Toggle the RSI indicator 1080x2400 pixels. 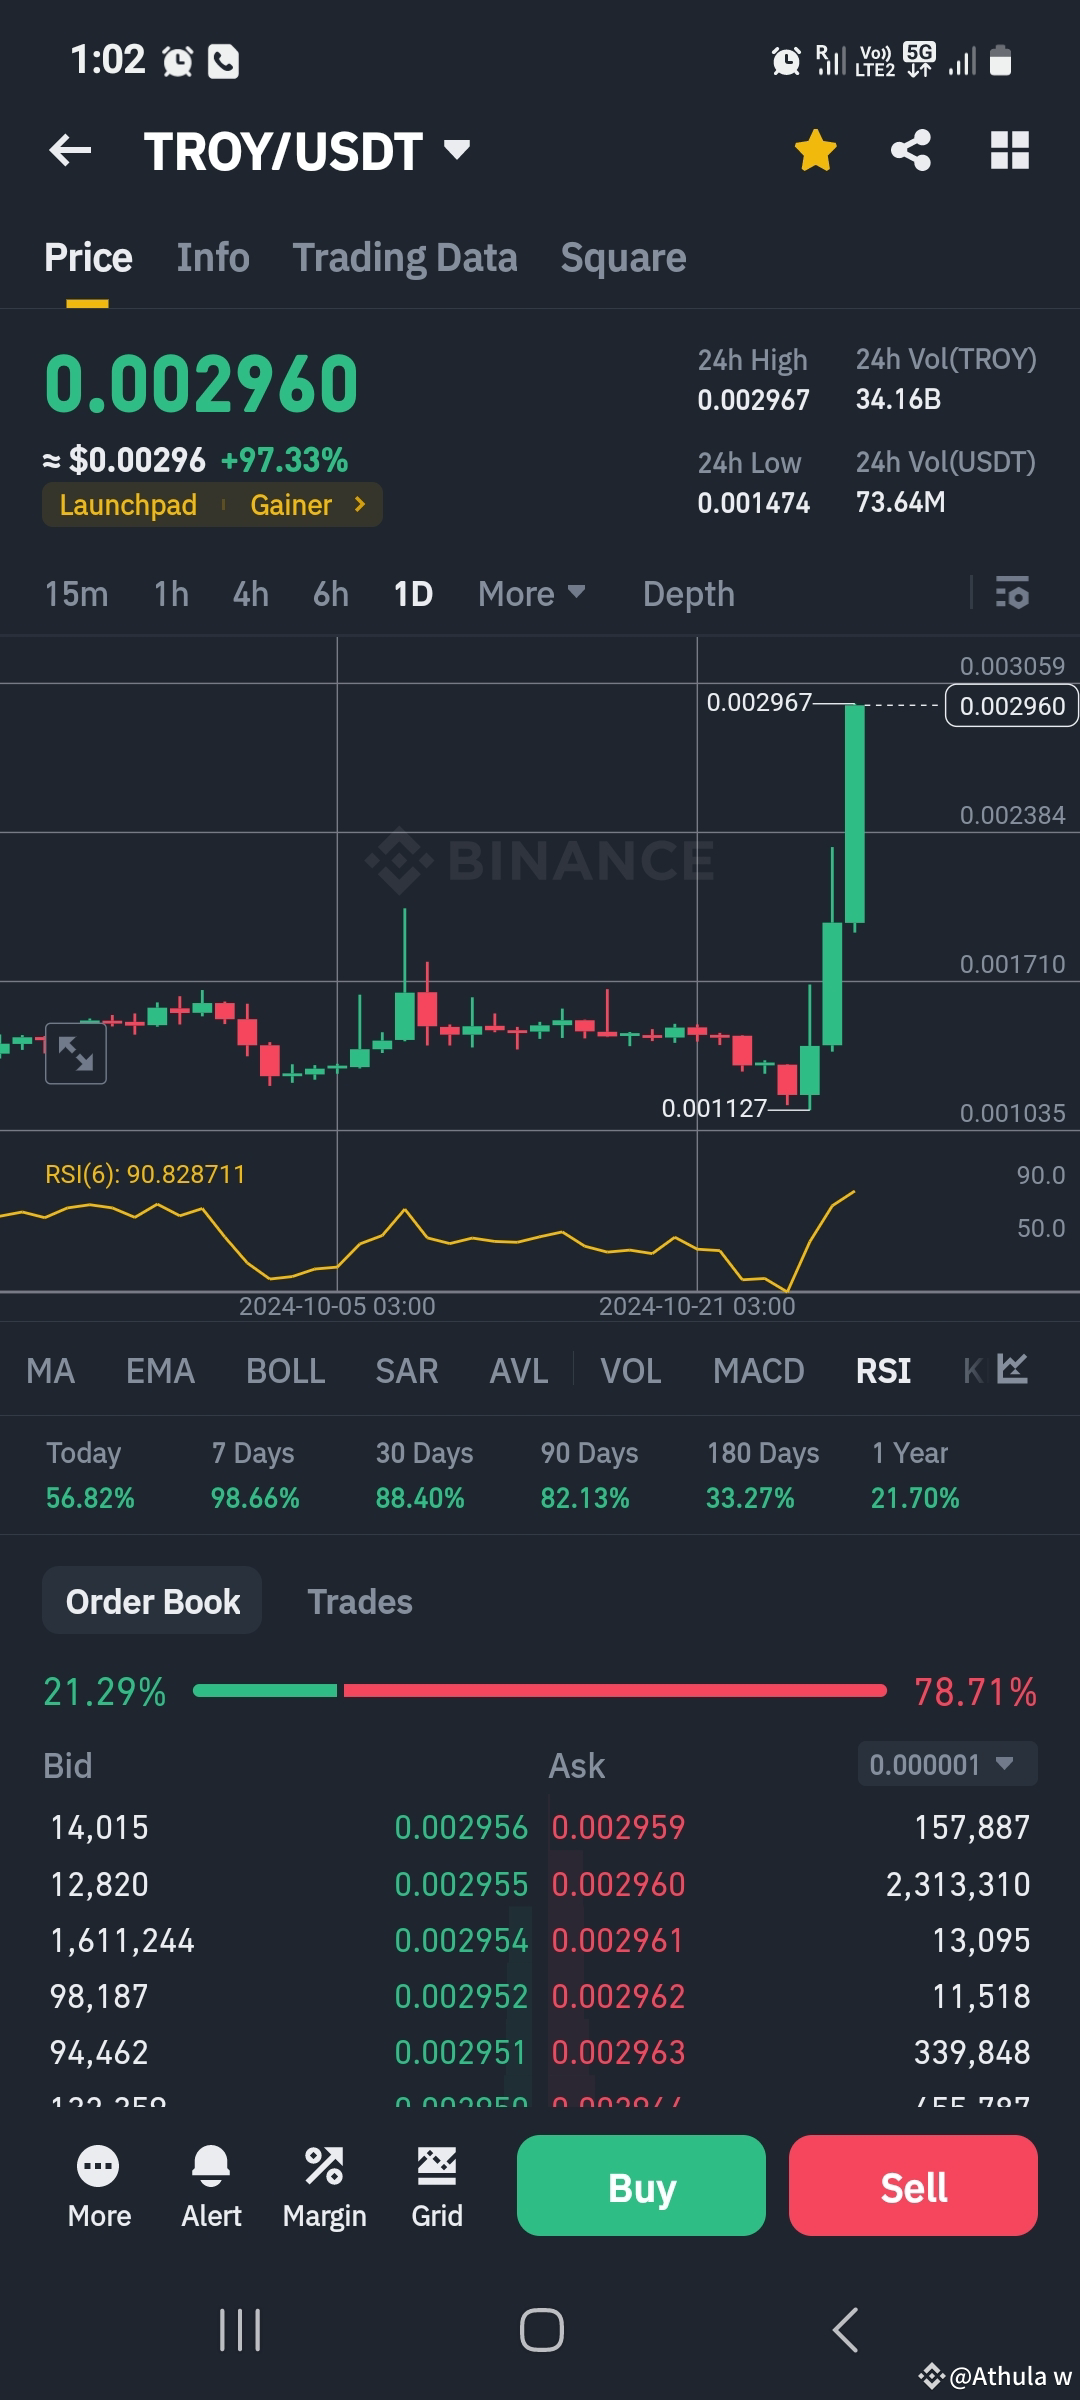click(883, 1371)
